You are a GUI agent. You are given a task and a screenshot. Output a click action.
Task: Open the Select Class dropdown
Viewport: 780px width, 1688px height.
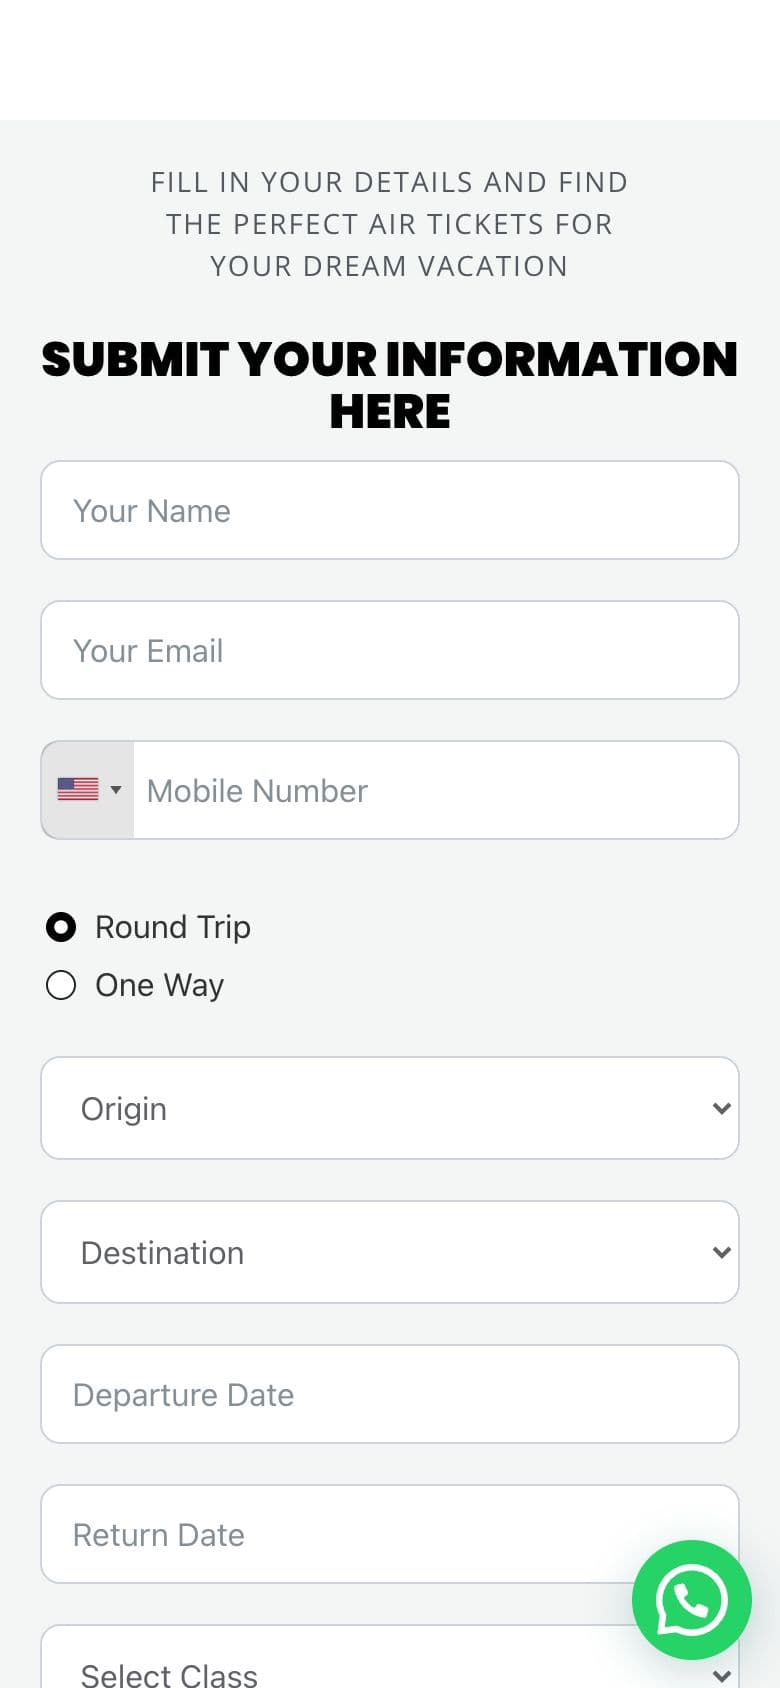click(x=390, y=1657)
